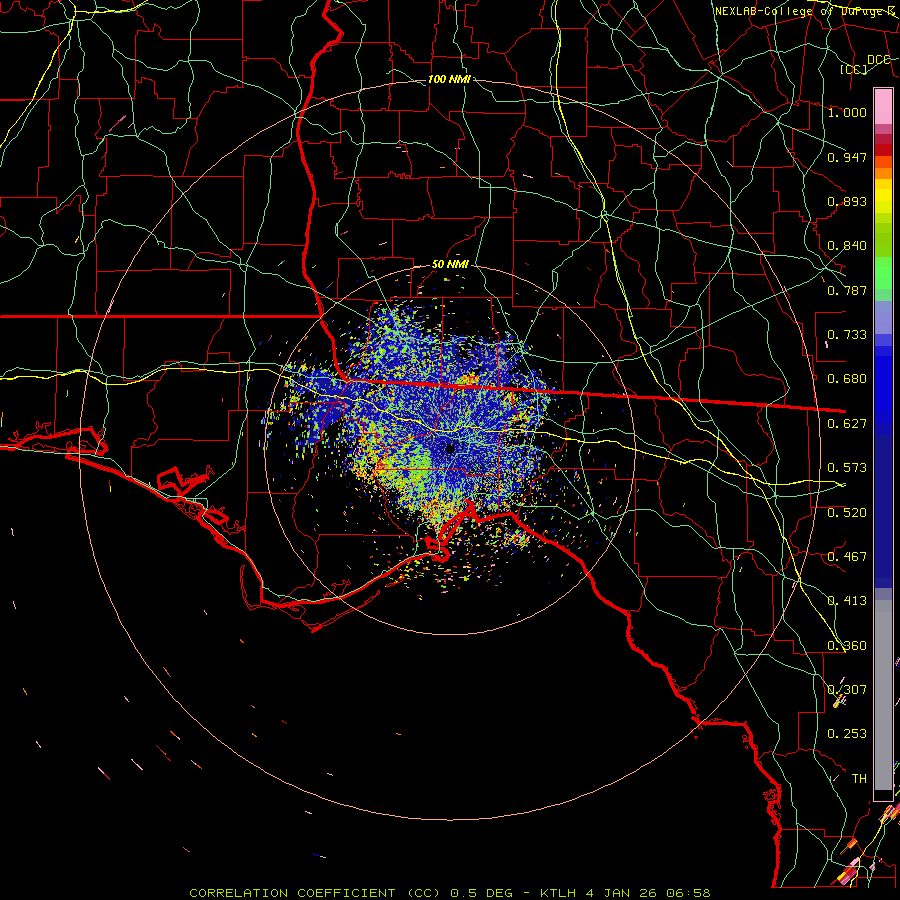The height and width of the screenshot is (900, 900).
Task: Click the light periwinkle segment of the color bar
Action: tap(883, 318)
